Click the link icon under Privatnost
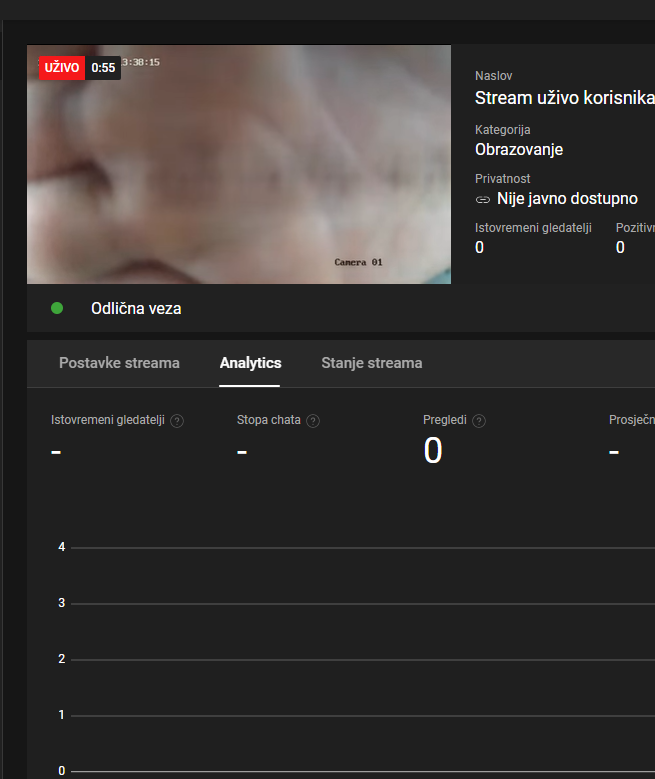This screenshot has width=655, height=779. [483, 200]
